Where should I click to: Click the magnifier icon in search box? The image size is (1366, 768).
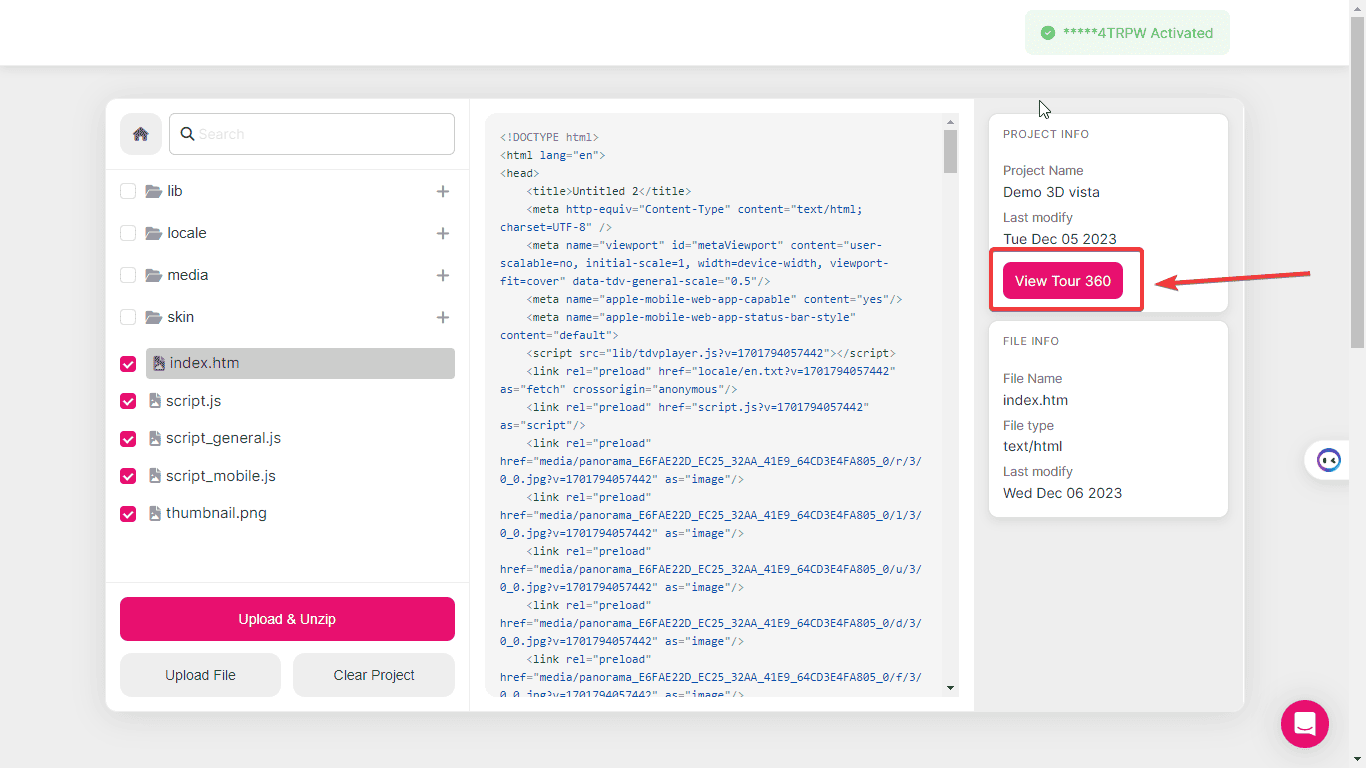click(x=187, y=134)
